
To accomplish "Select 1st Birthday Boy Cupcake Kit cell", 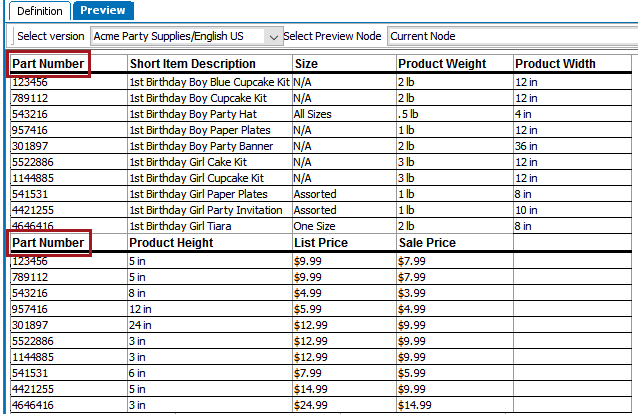I will [210, 98].
